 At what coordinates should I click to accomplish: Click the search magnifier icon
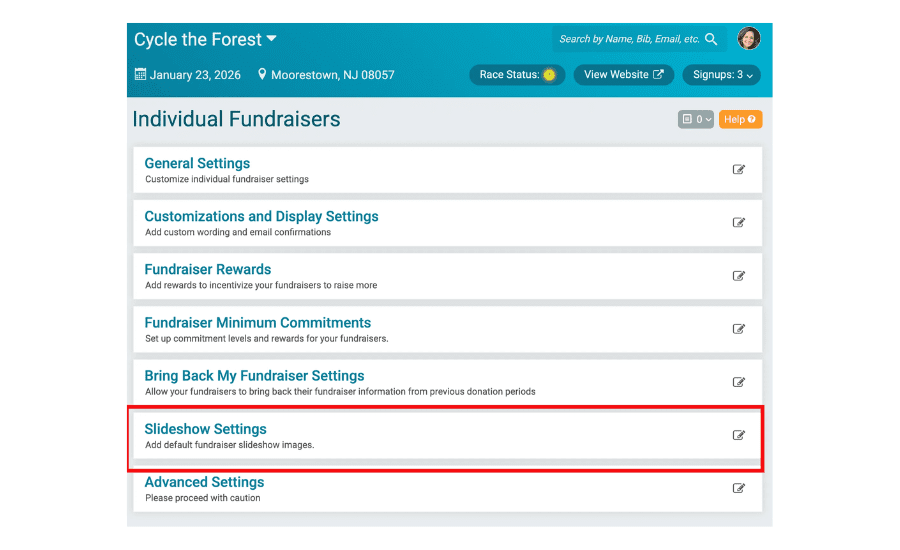(711, 39)
